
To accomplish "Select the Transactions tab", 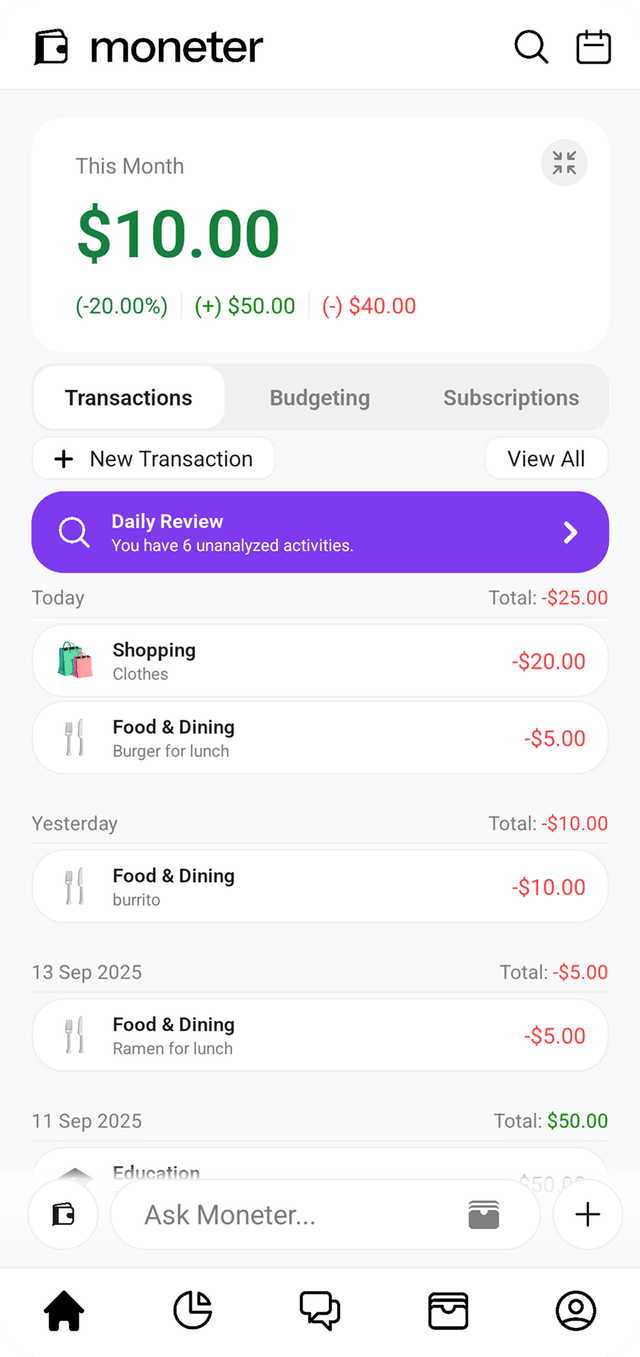I will pos(129,398).
